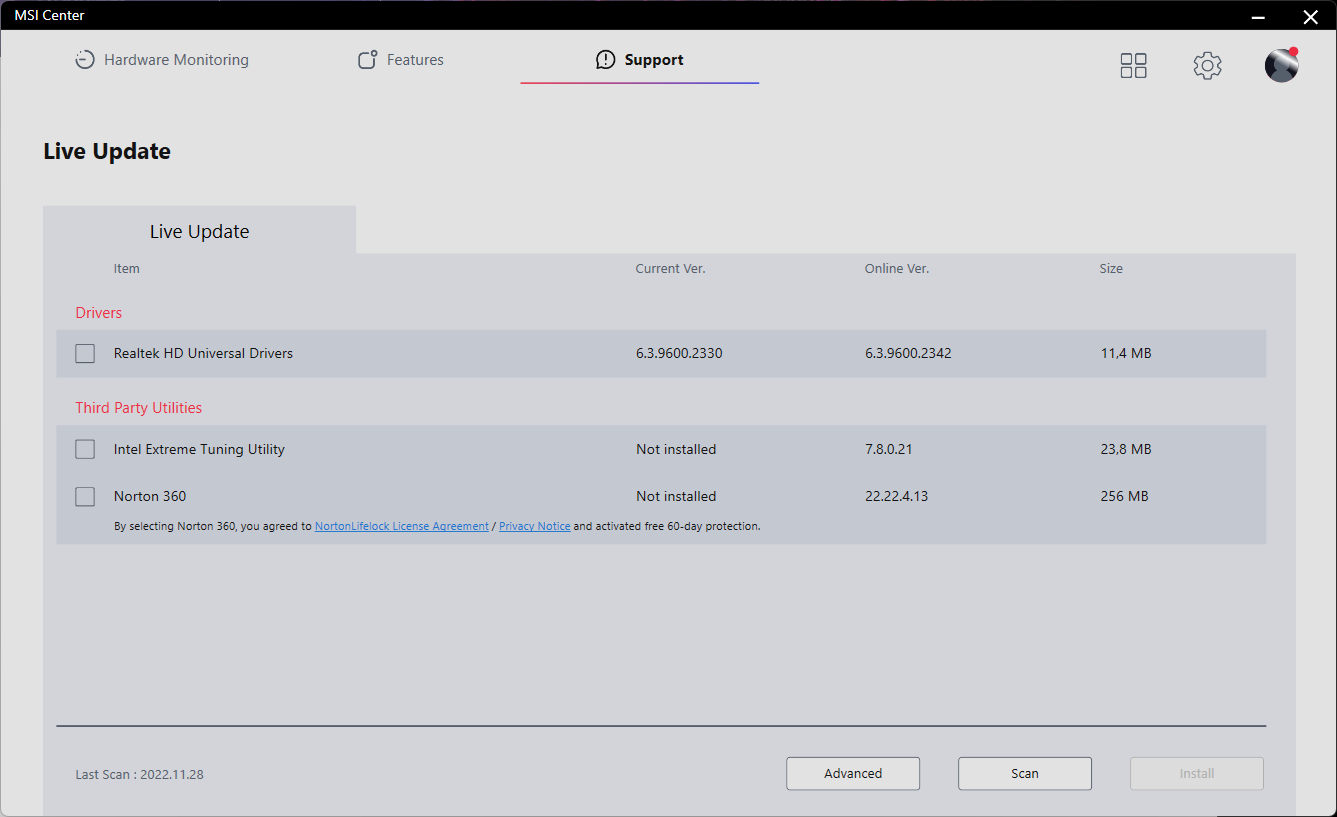The width and height of the screenshot is (1337, 817).
Task: Click online version 6.3.9600.2342
Action: click(908, 353)
